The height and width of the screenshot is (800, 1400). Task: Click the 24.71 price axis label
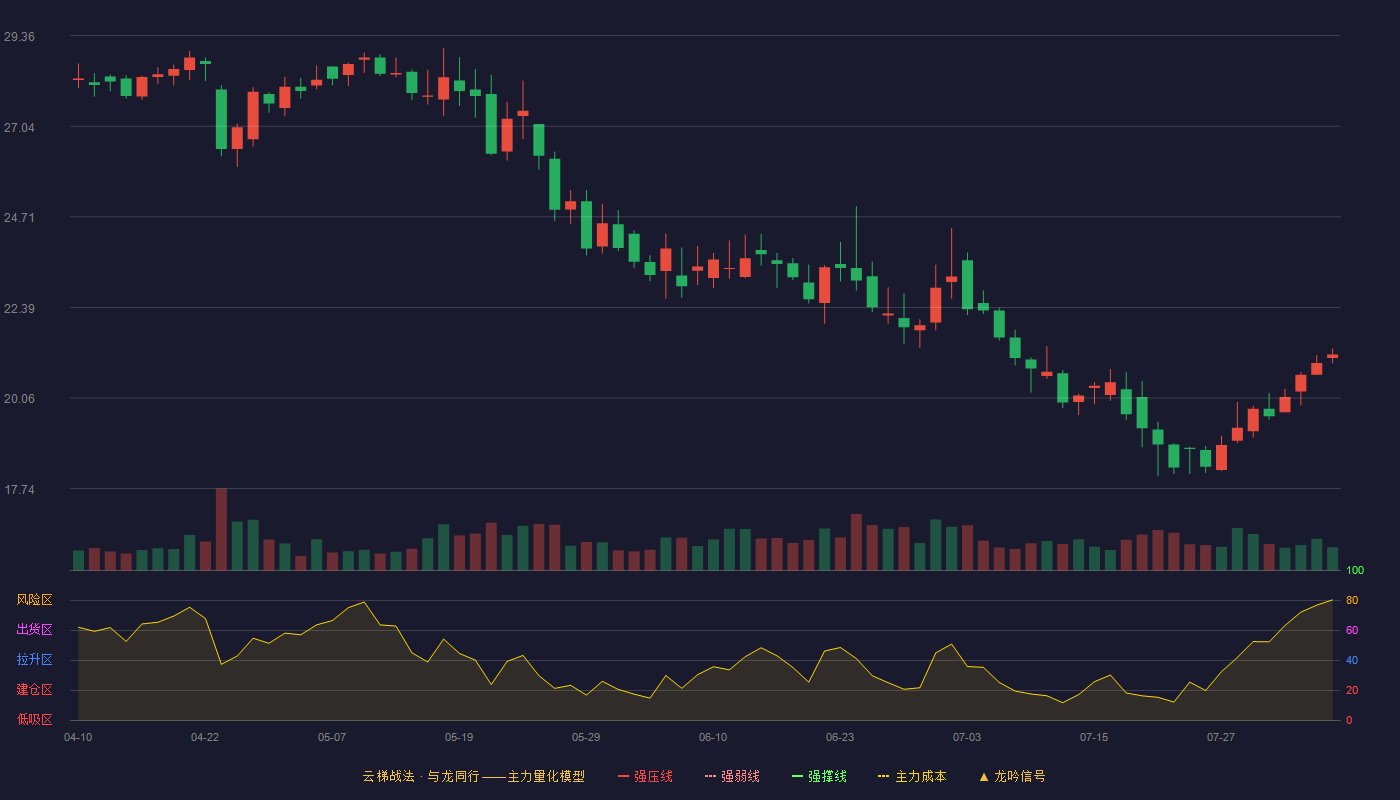[19, 218]
